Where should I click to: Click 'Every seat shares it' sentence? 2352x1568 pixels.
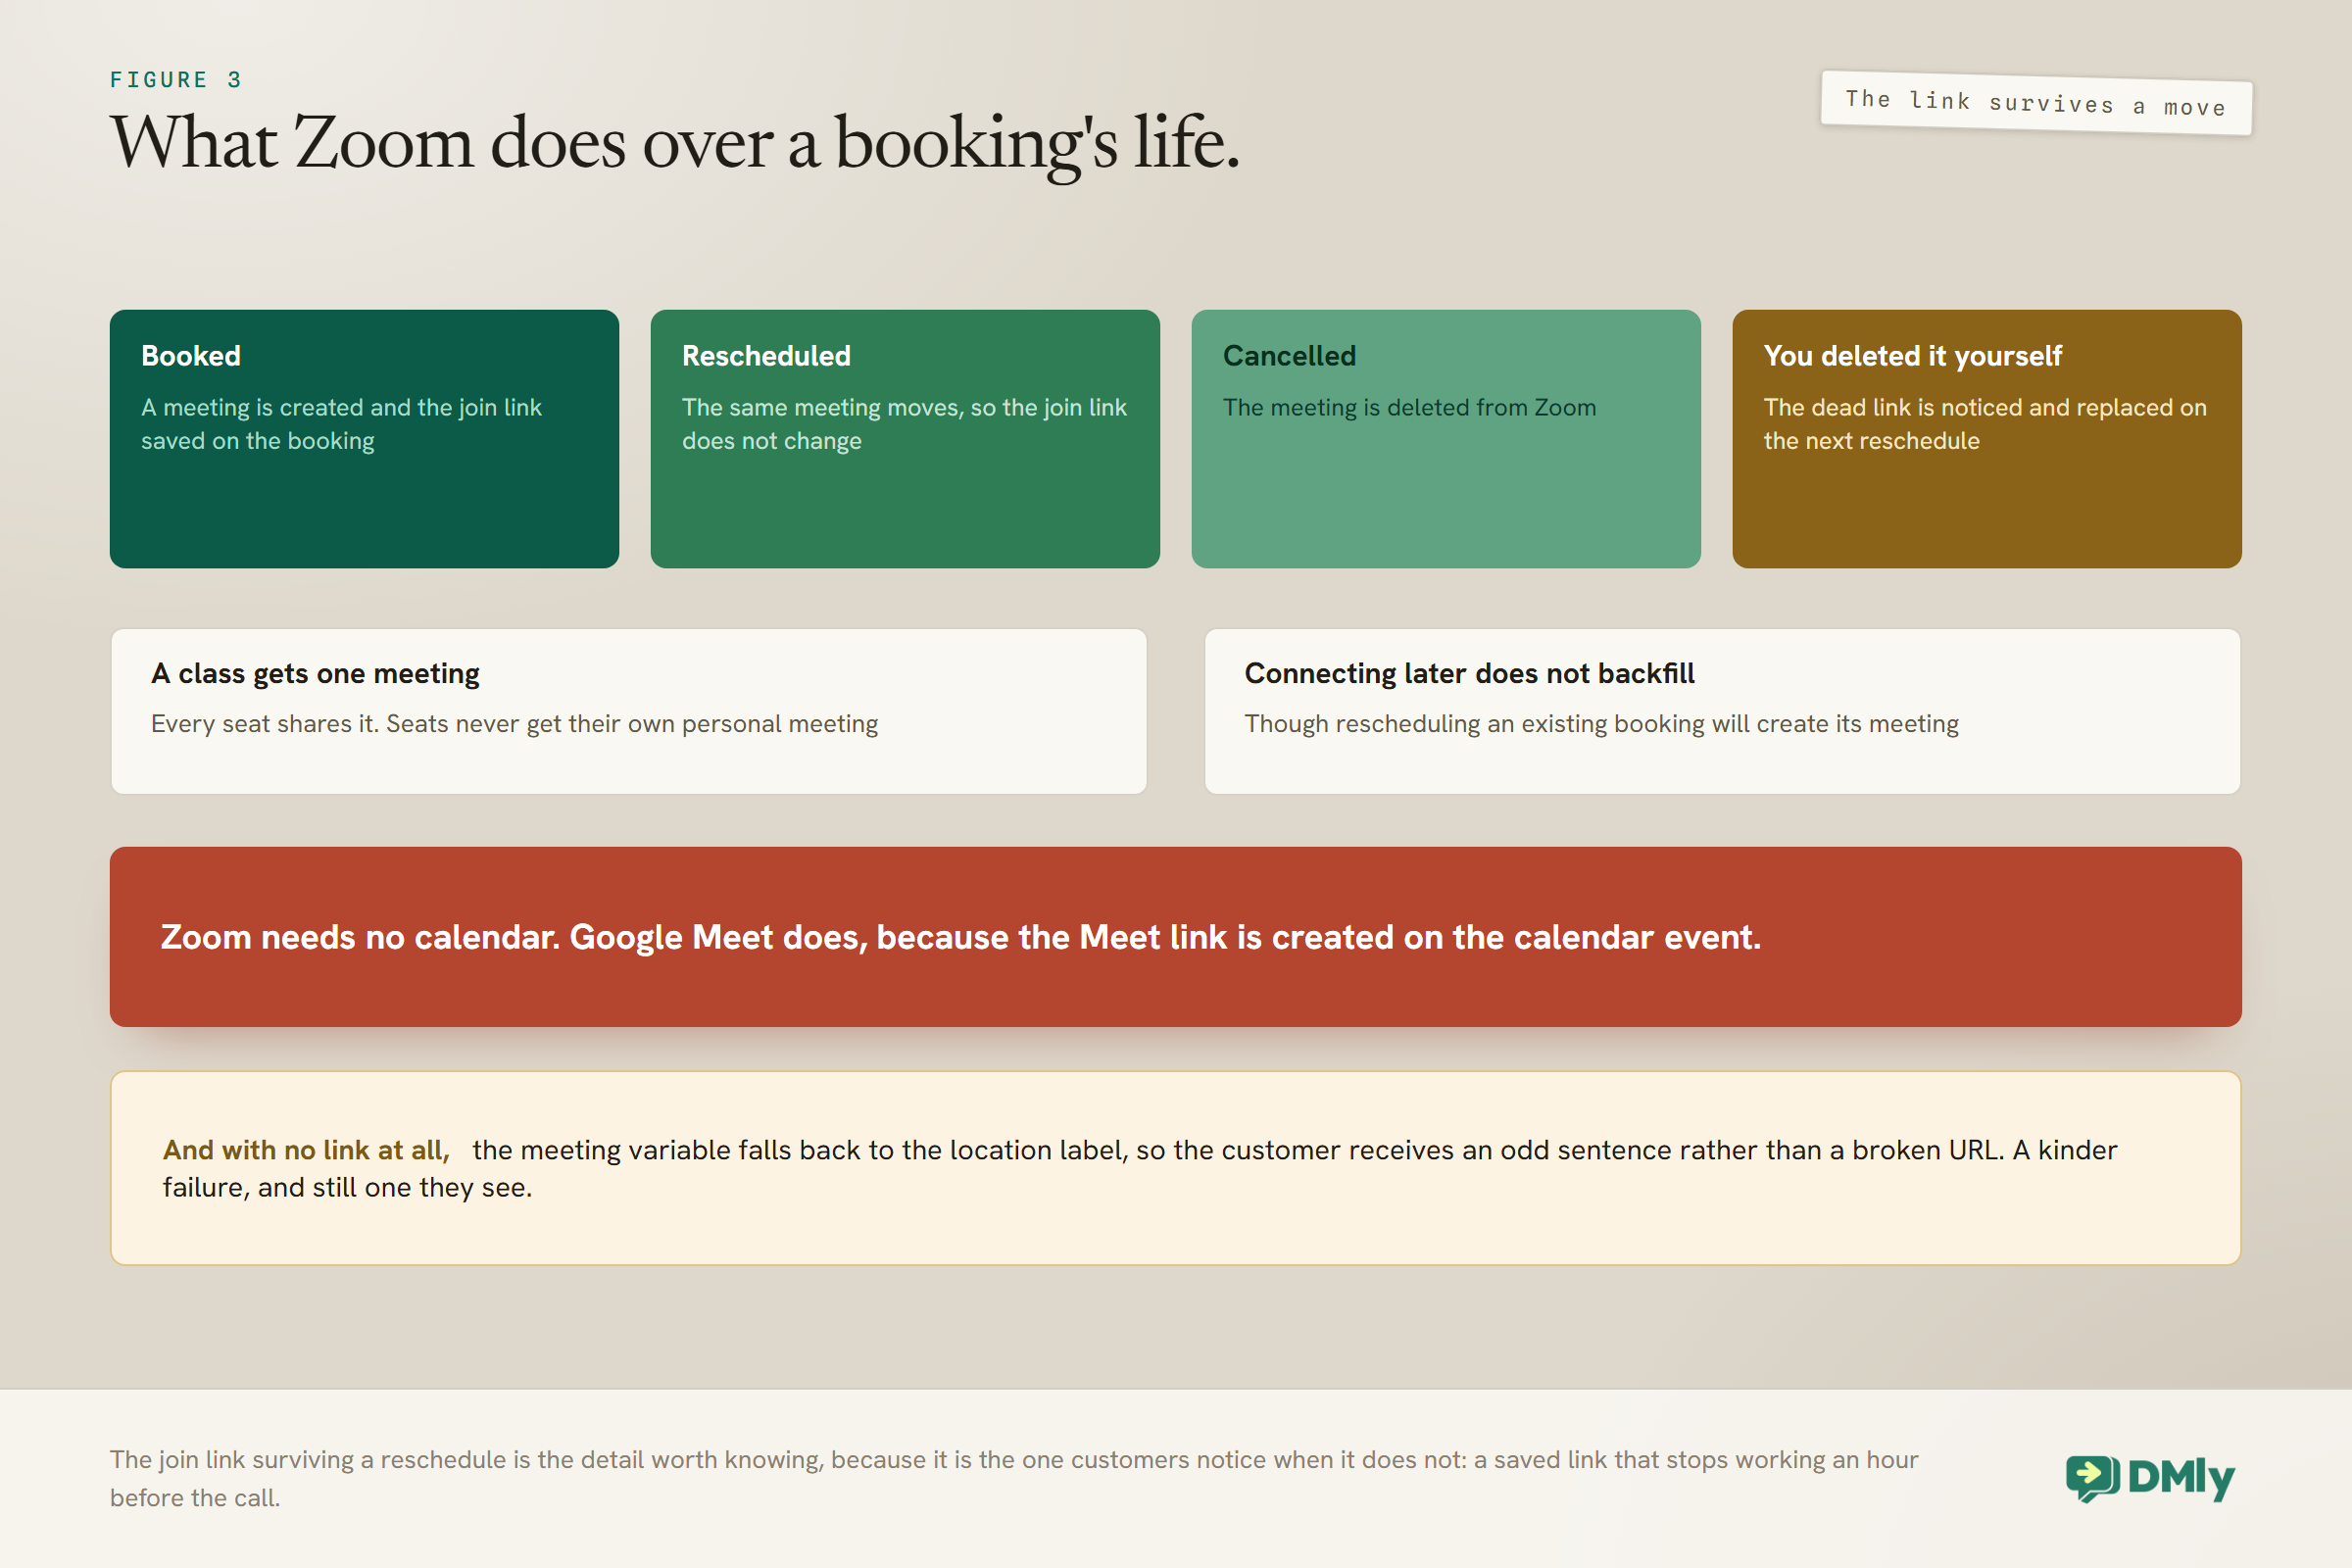tap(514, 724)
